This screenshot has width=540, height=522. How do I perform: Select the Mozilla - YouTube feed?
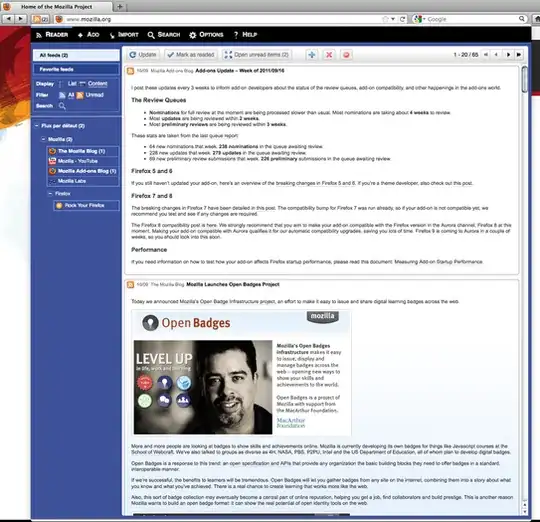point(83,161)
